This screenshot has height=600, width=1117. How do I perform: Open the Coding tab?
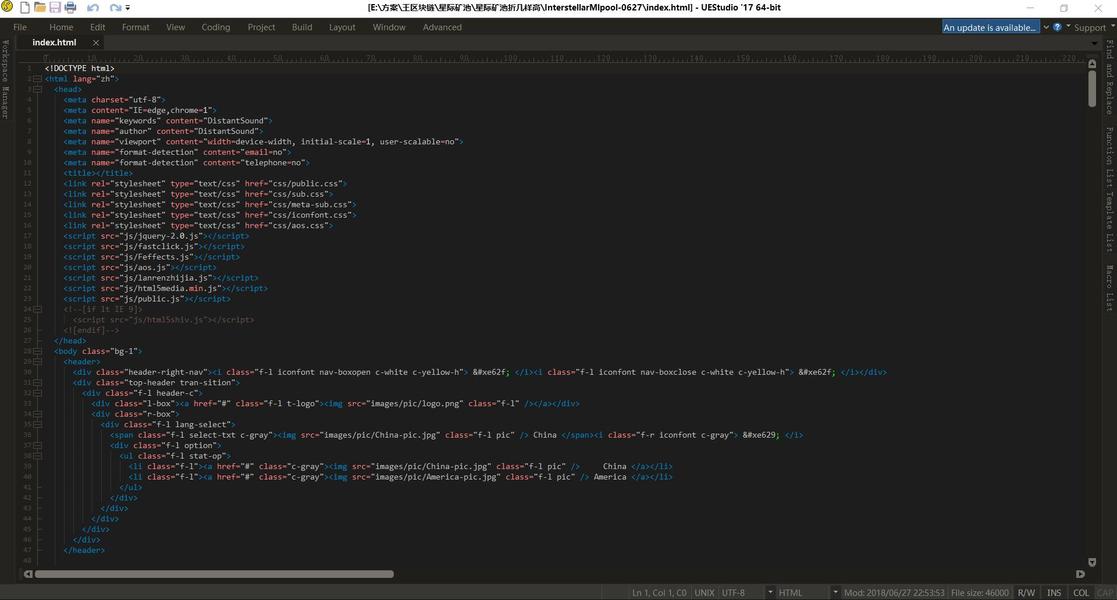(x=216, y=27)
